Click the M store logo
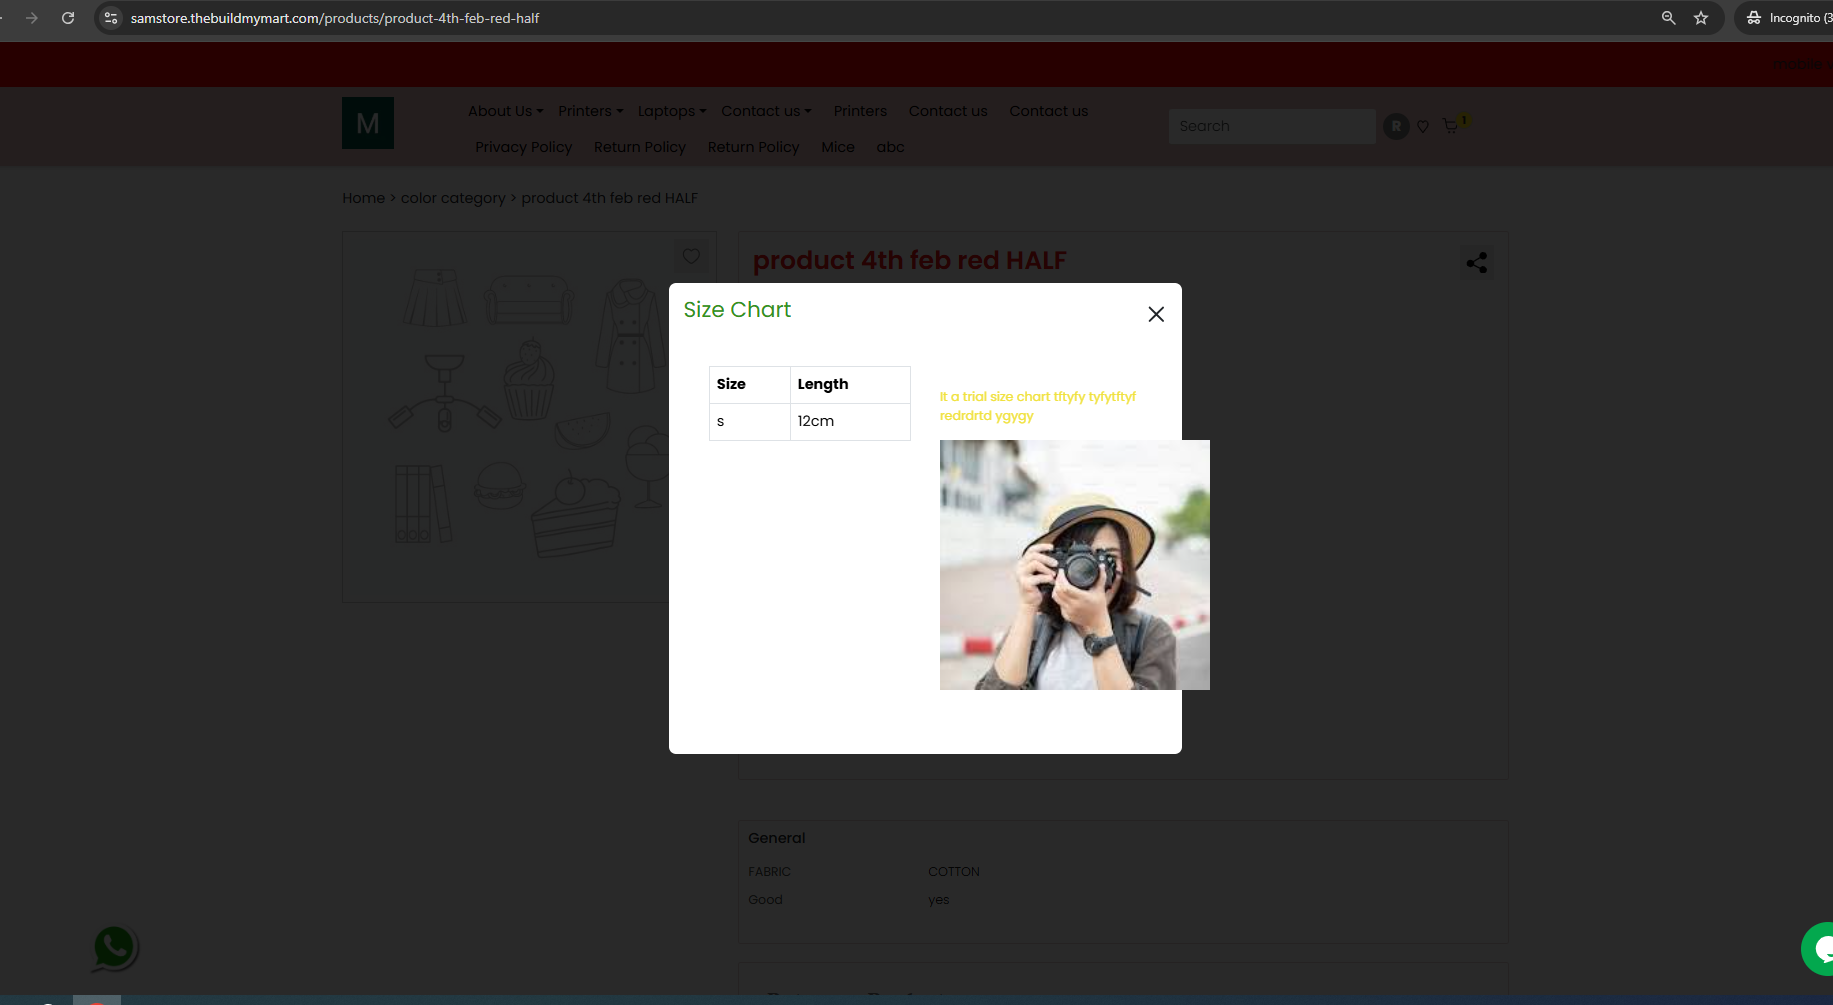 coord(368,123)
